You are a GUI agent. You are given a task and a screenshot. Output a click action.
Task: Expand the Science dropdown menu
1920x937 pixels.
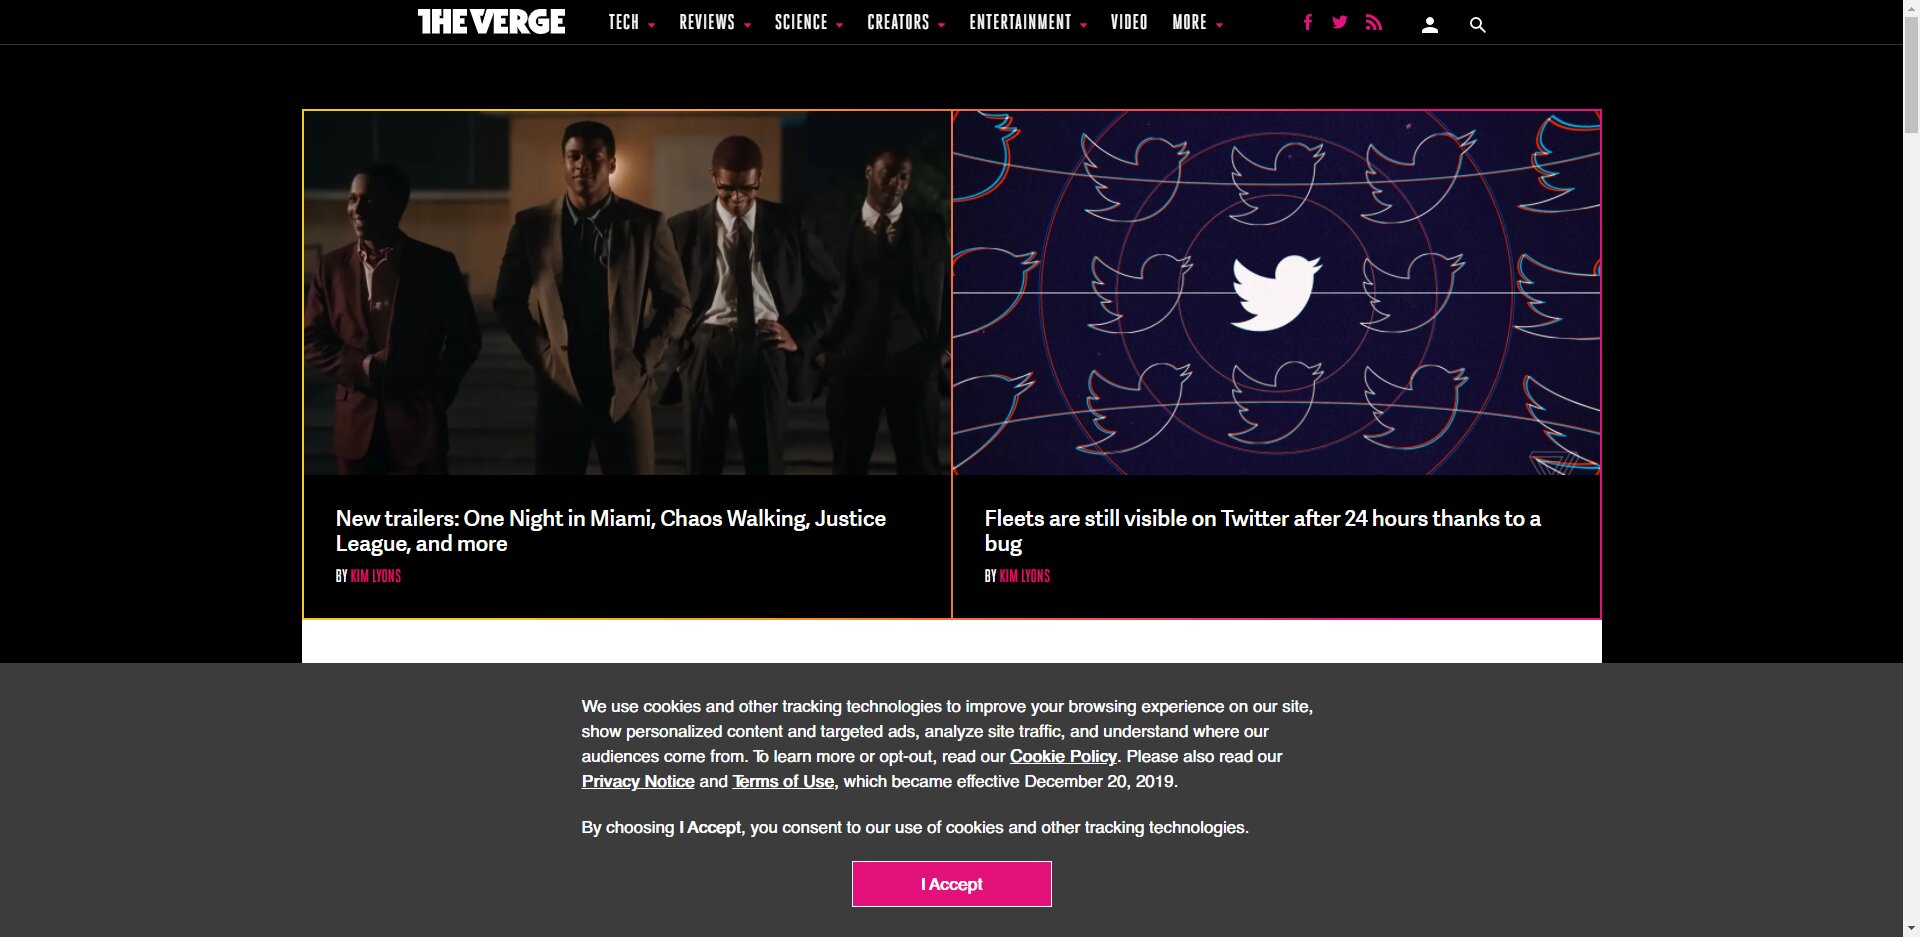(x=808, y=22)
